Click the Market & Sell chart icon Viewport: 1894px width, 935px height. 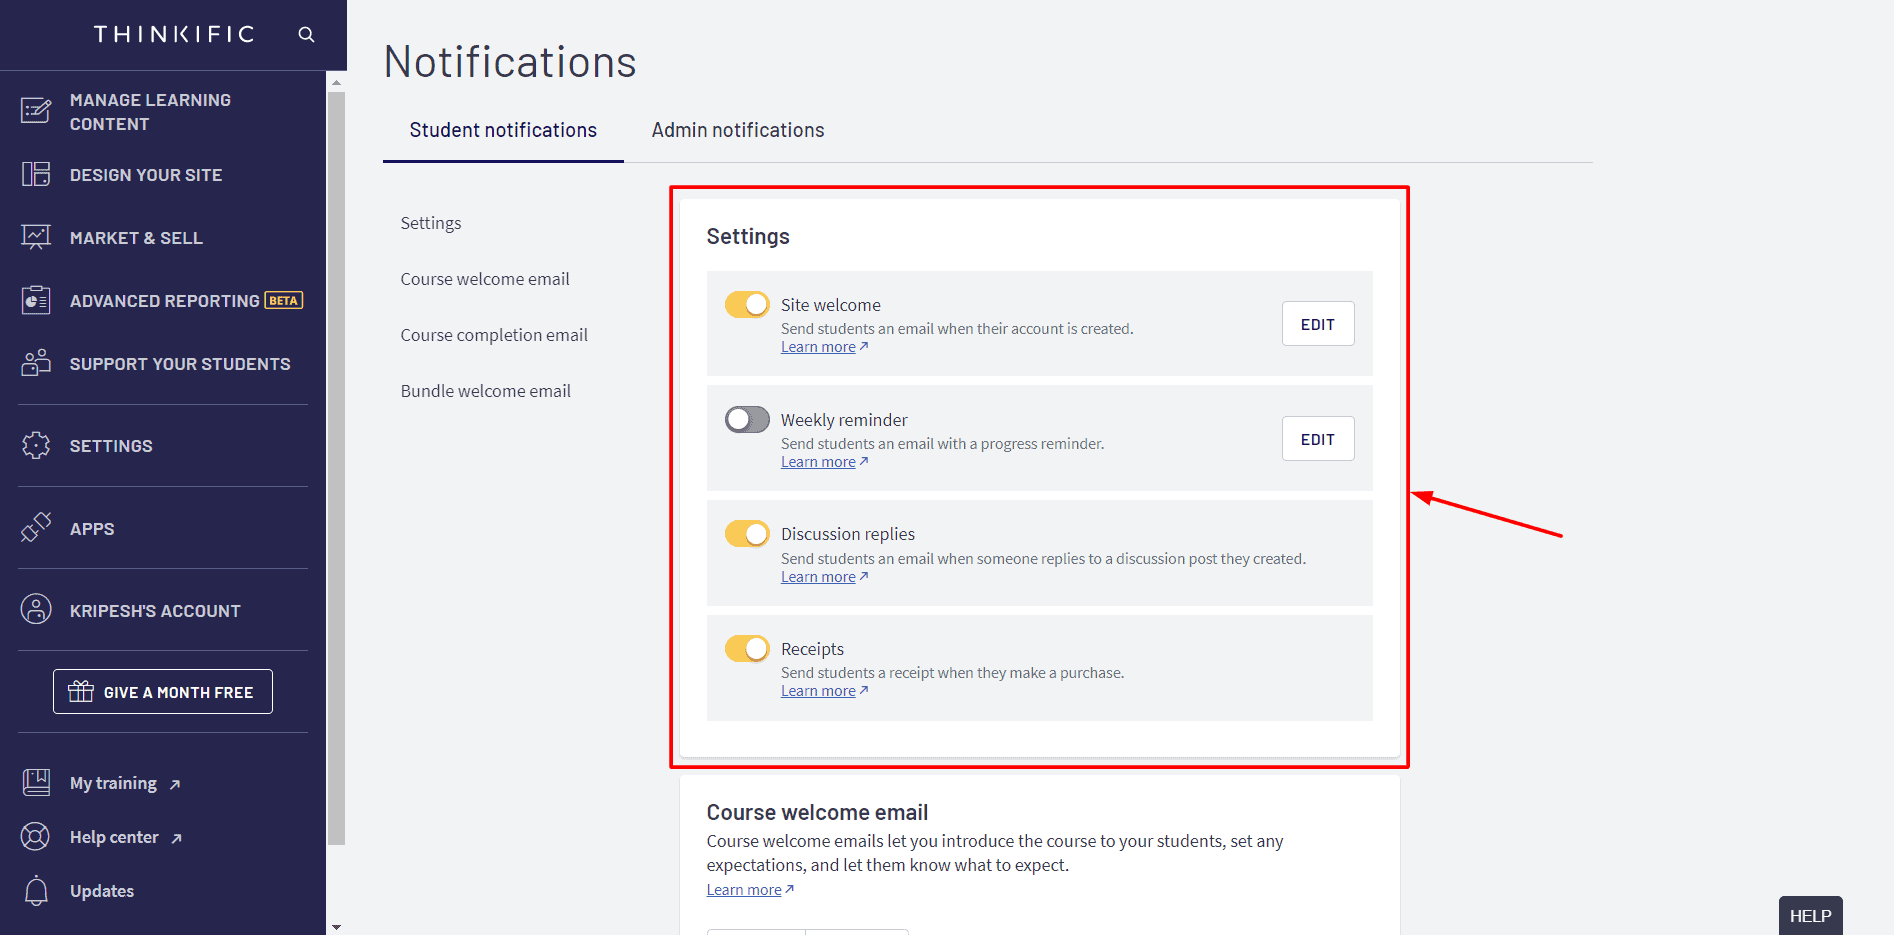click(36, 237)
